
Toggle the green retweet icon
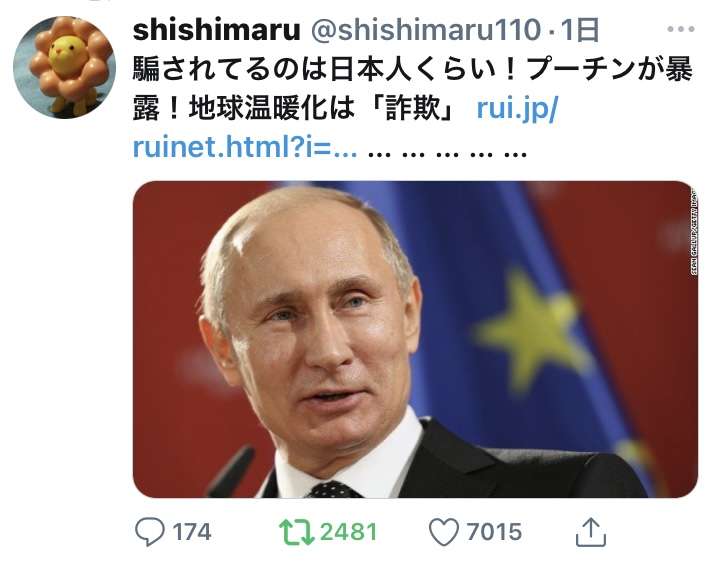click(x=296, y=532)
